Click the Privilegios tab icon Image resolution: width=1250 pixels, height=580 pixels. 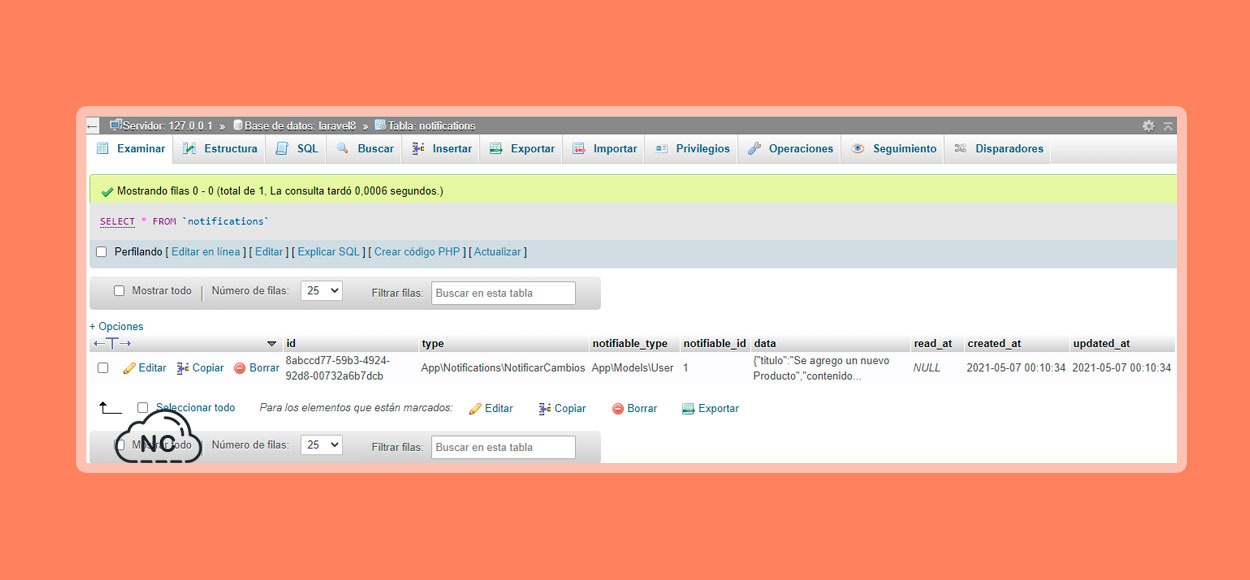(661, 149)
